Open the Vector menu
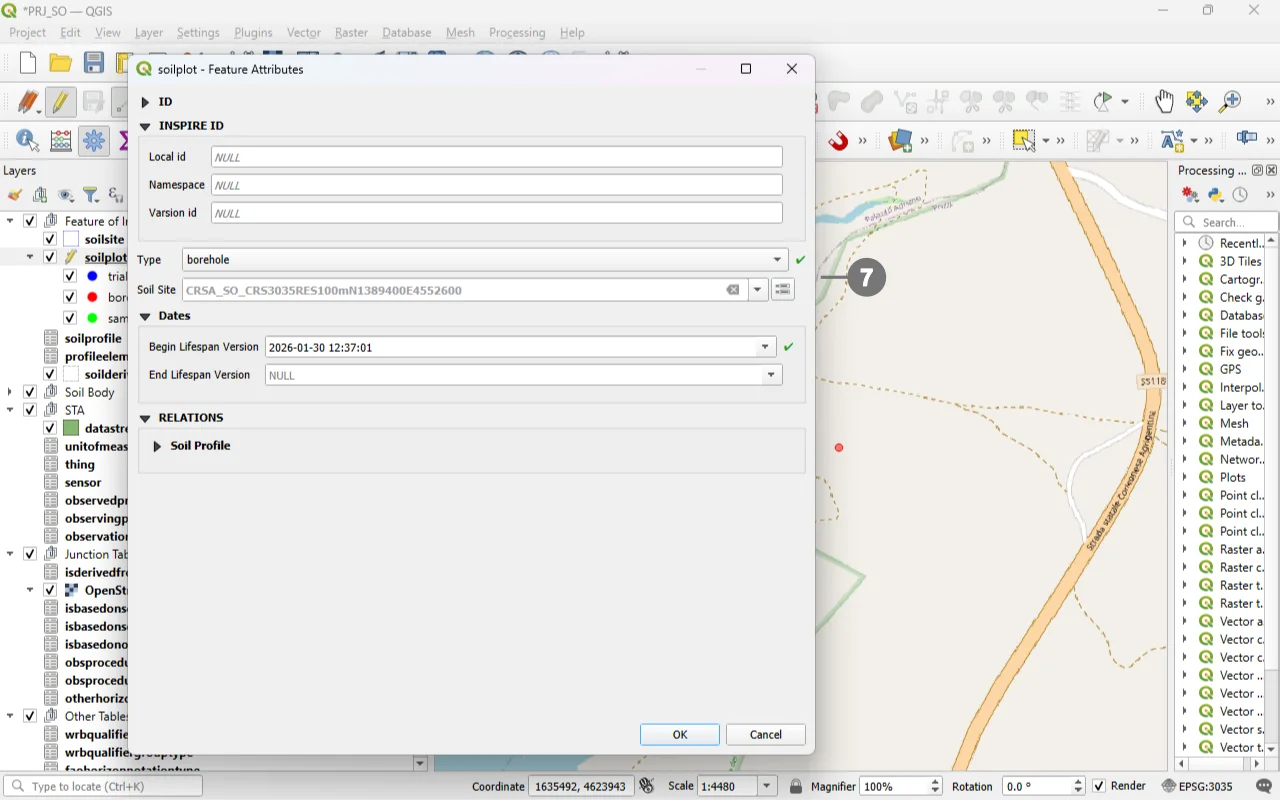Screen dimensions: 1280x800 304,32
